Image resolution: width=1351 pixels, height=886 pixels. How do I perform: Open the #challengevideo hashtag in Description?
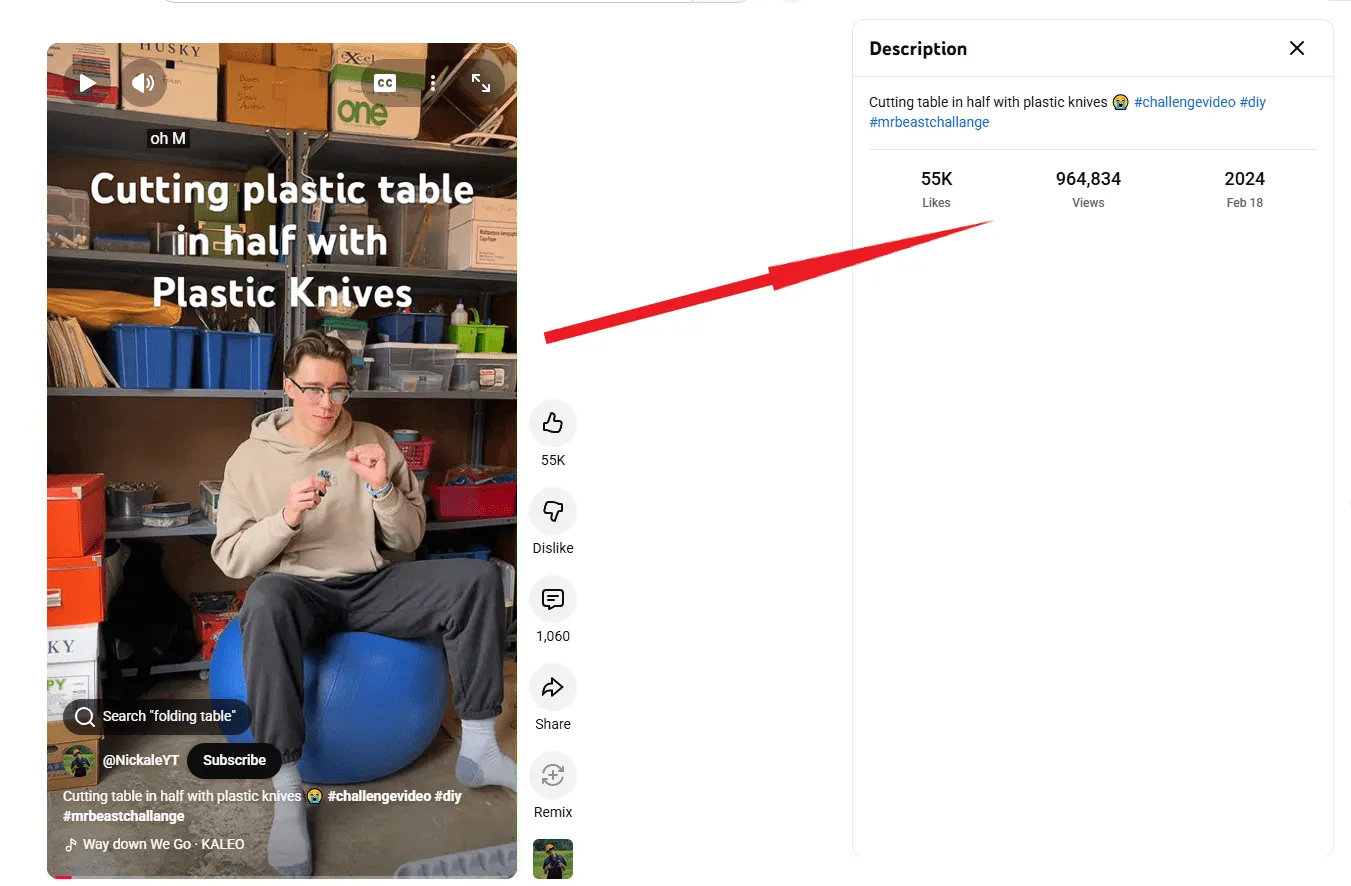(x=1184, y=102)
